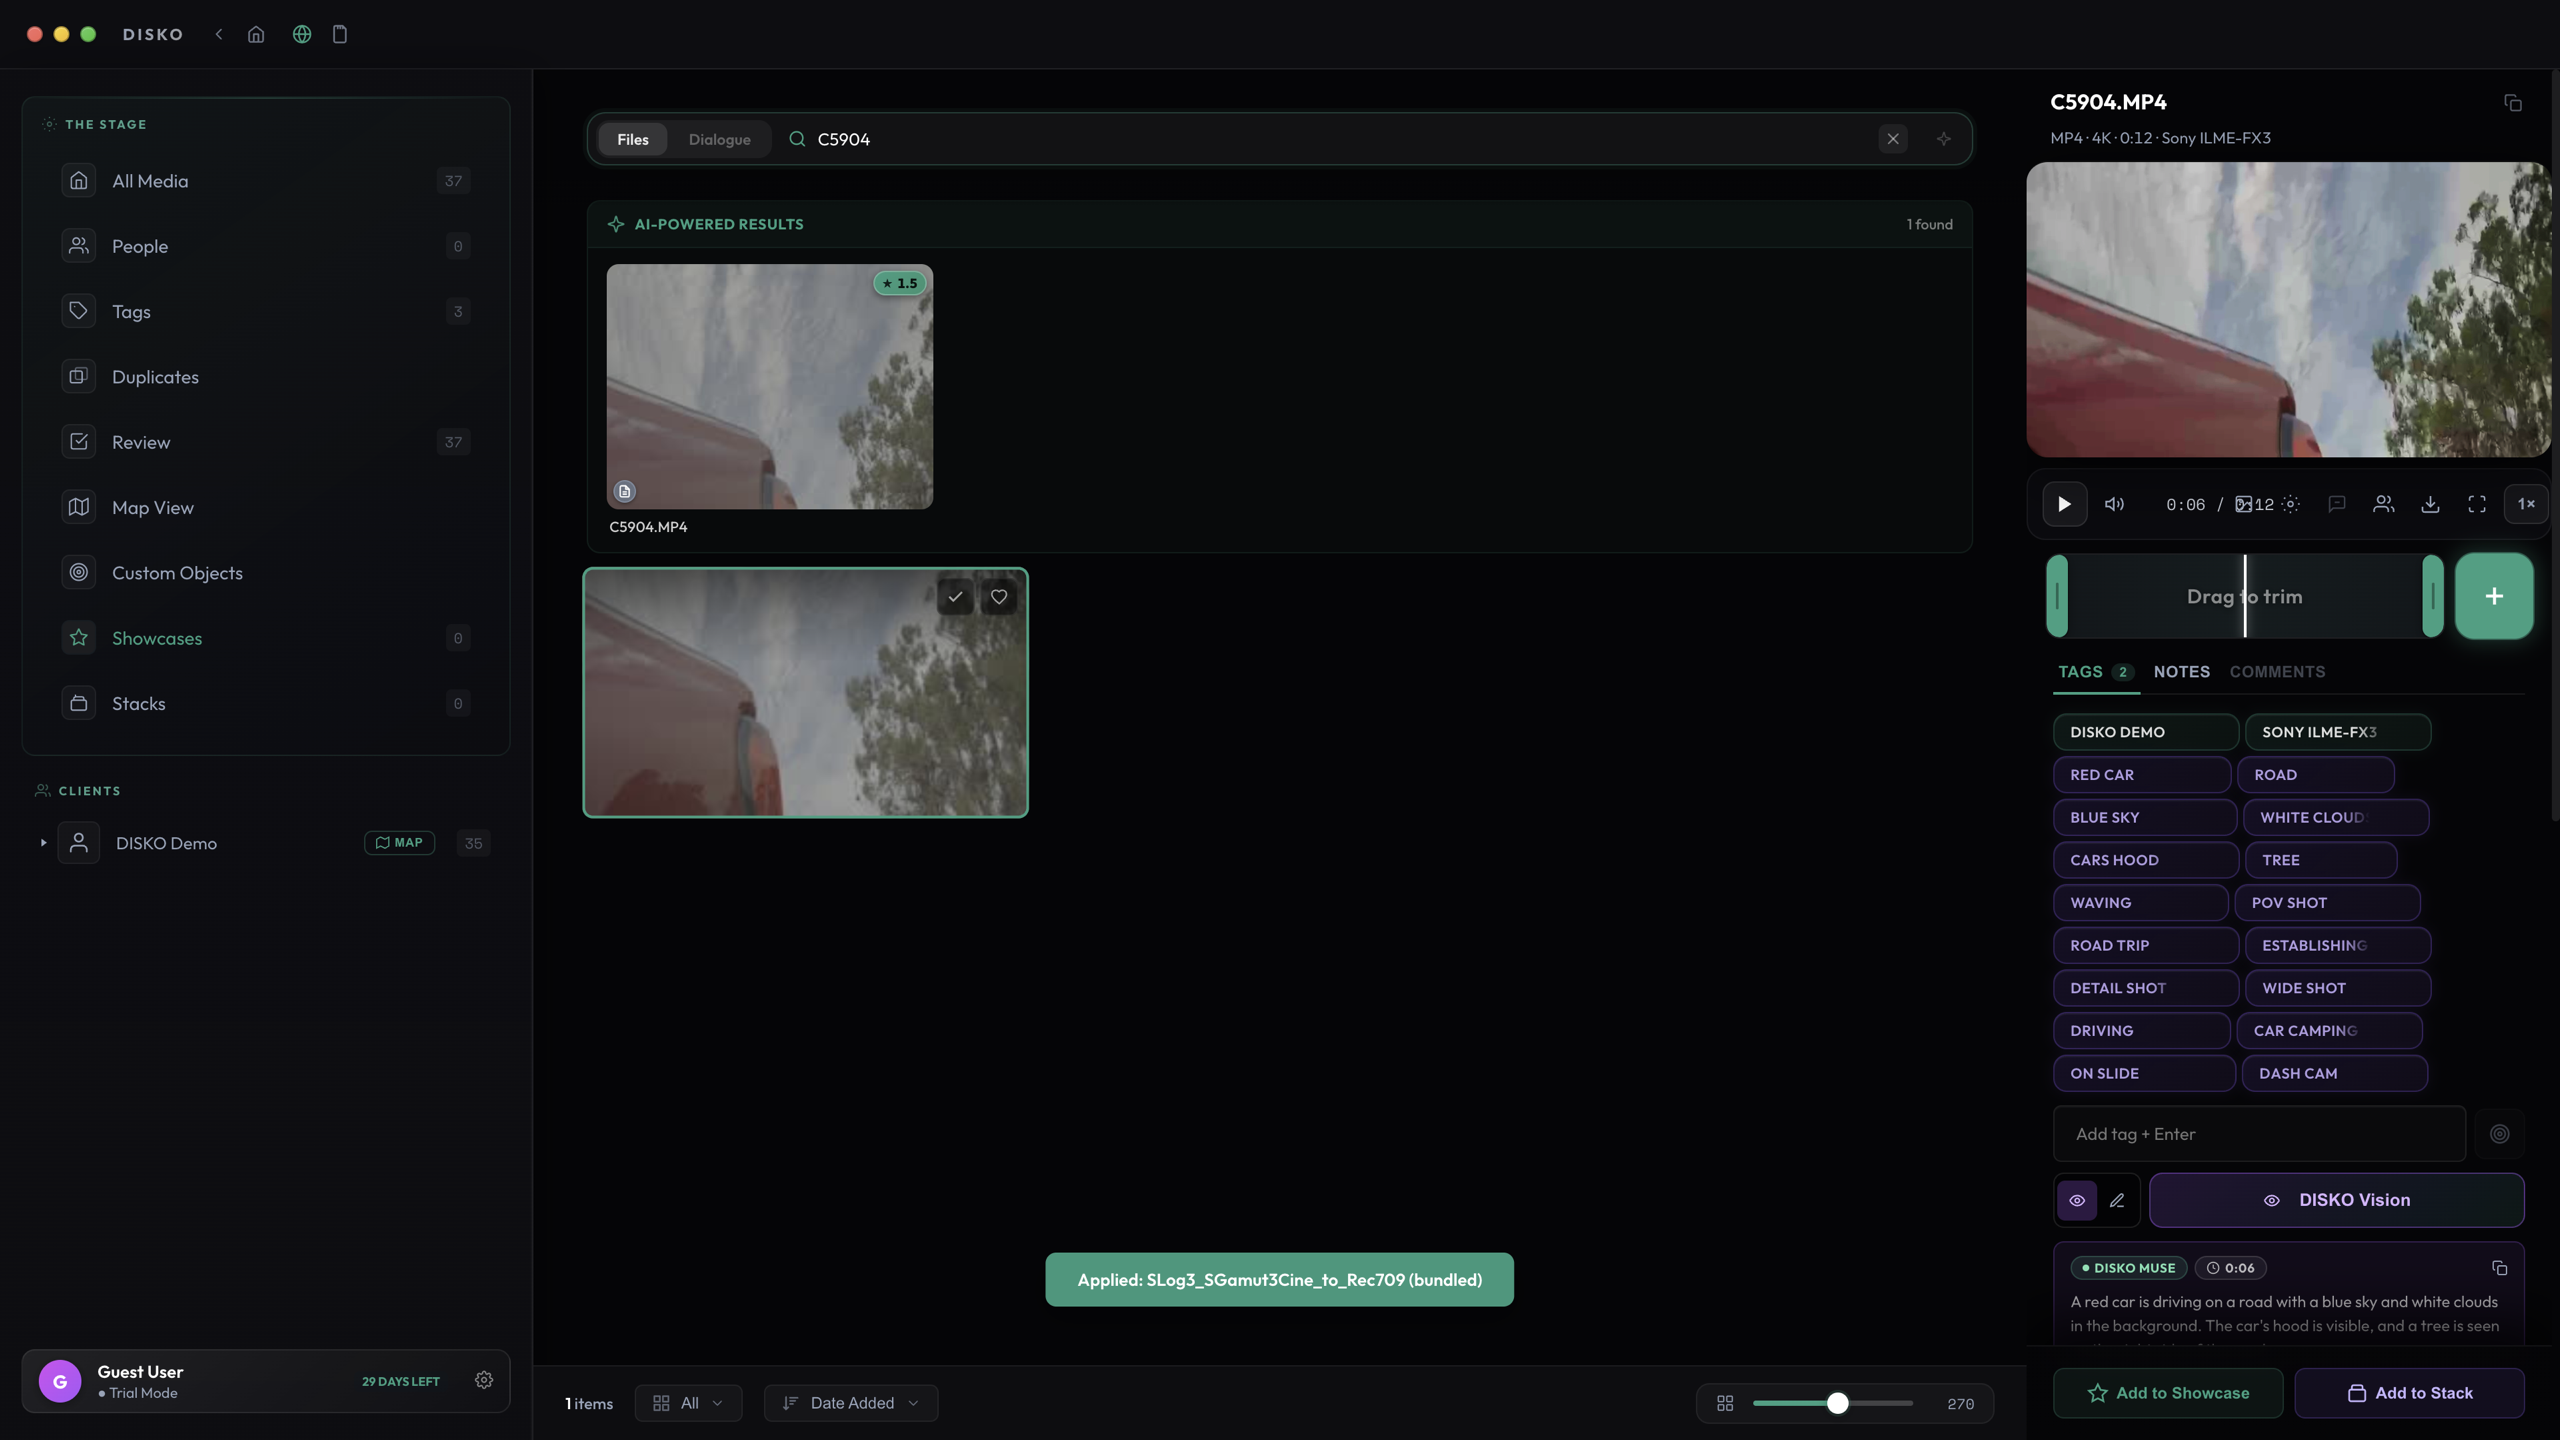This screenshot has height=1440, width=2560.
Task: Open the Comments tab
Action: click(x=2277, y=672)
